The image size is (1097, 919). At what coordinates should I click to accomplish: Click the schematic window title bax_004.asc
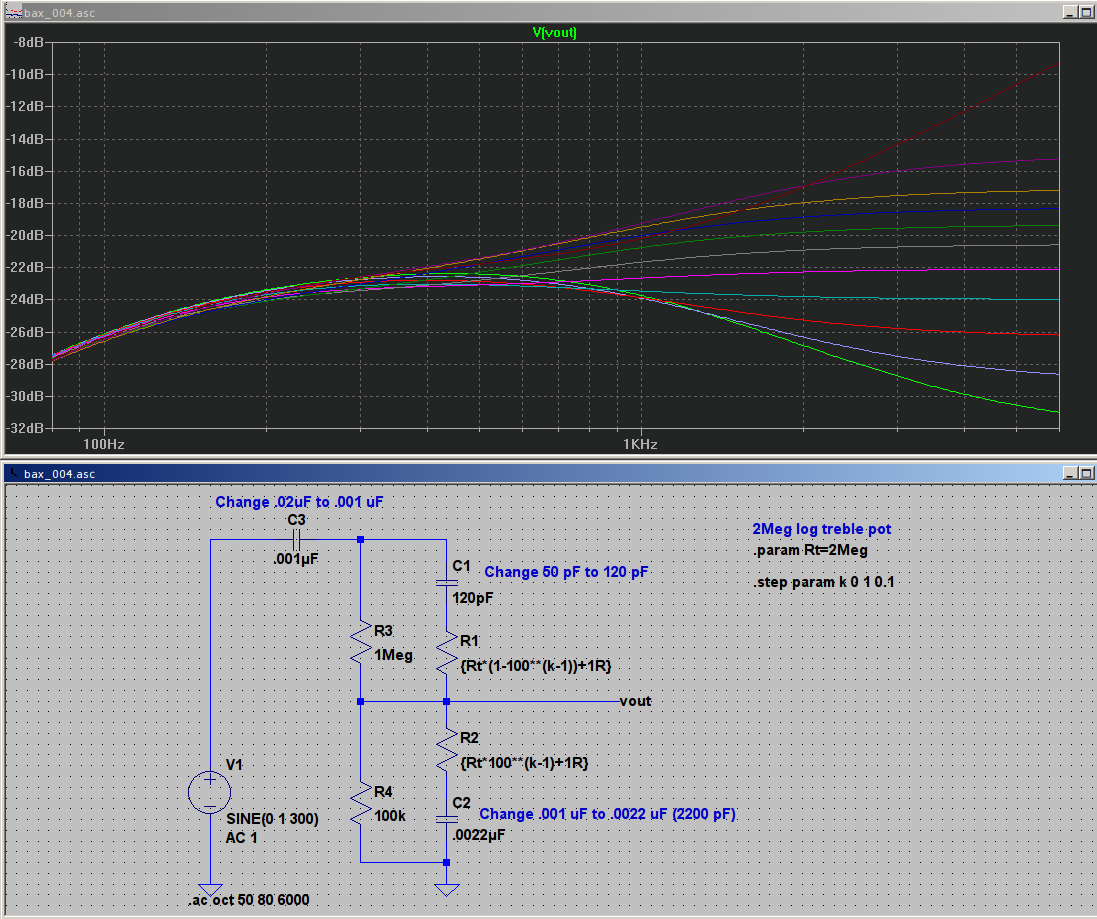(59, 474)
